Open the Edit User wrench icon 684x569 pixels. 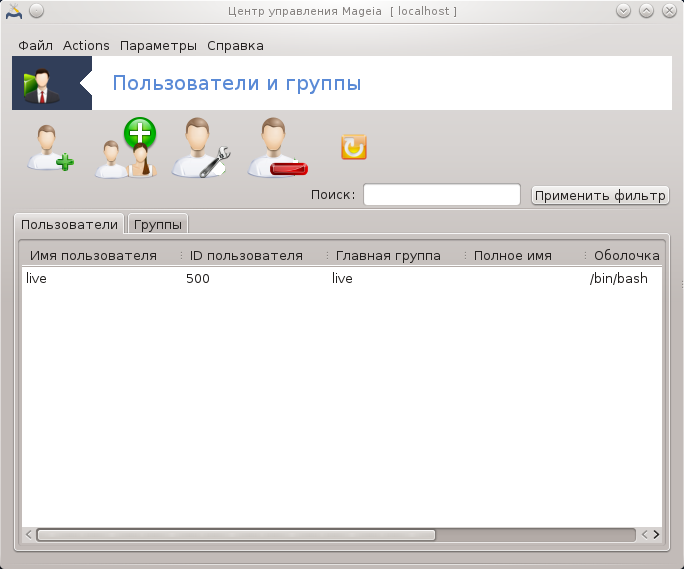201,147
